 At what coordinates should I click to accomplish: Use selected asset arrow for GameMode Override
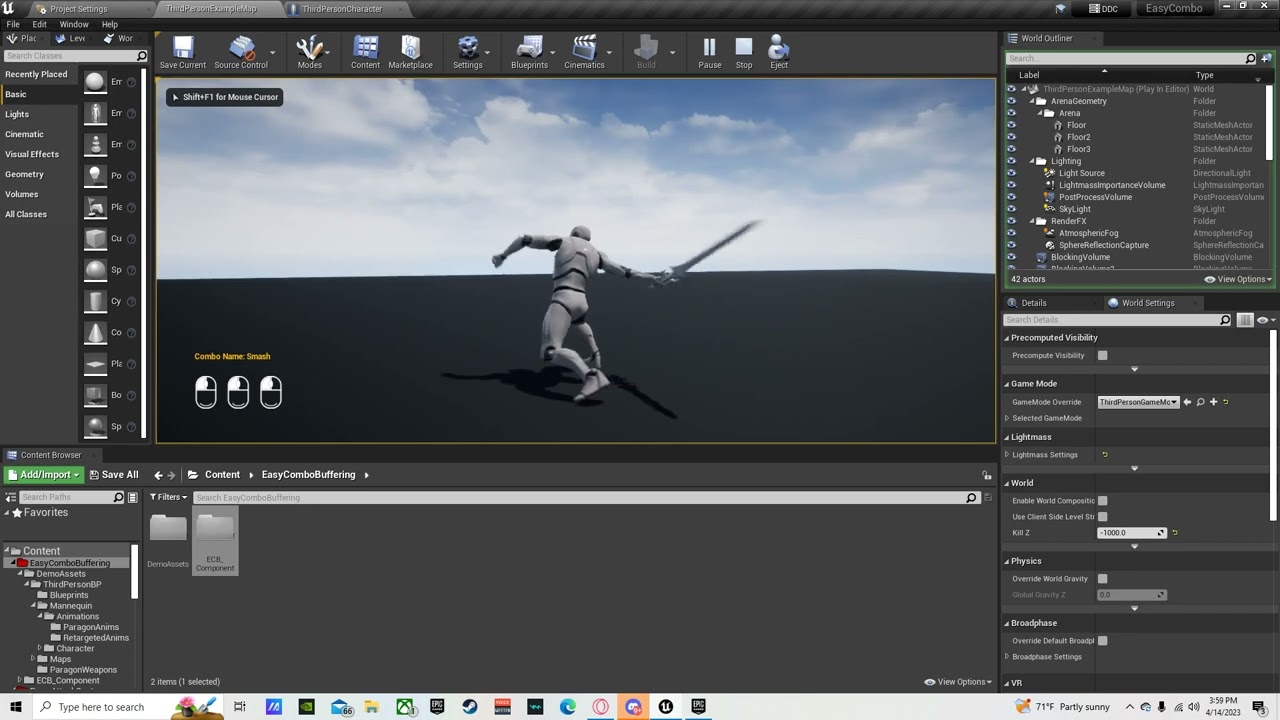click(1187, 402)
